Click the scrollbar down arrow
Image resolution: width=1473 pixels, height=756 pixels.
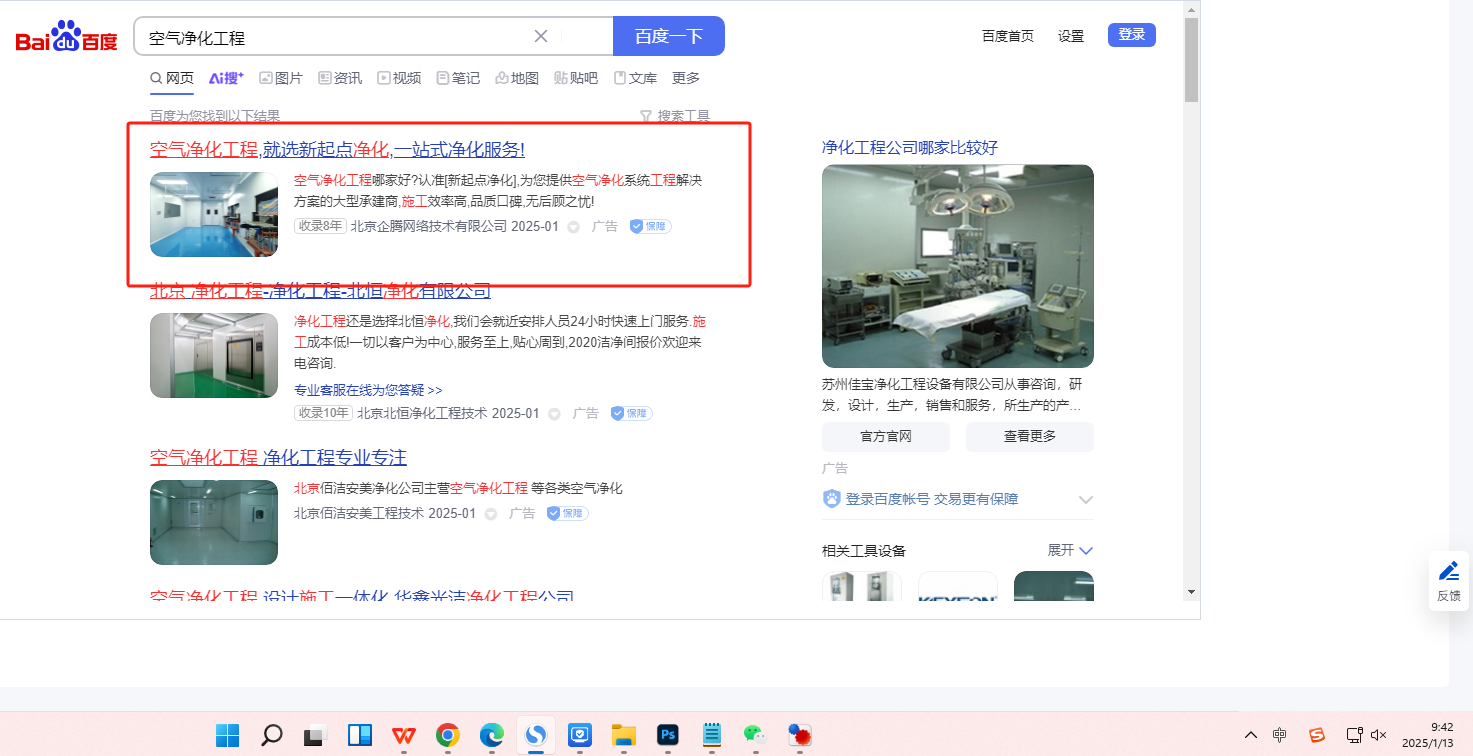1191,592
